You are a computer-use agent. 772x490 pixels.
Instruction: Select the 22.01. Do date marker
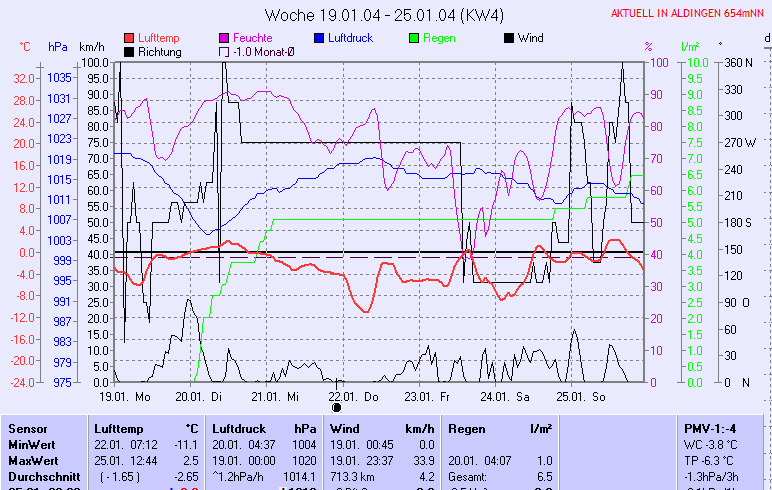tap(359, 397)
